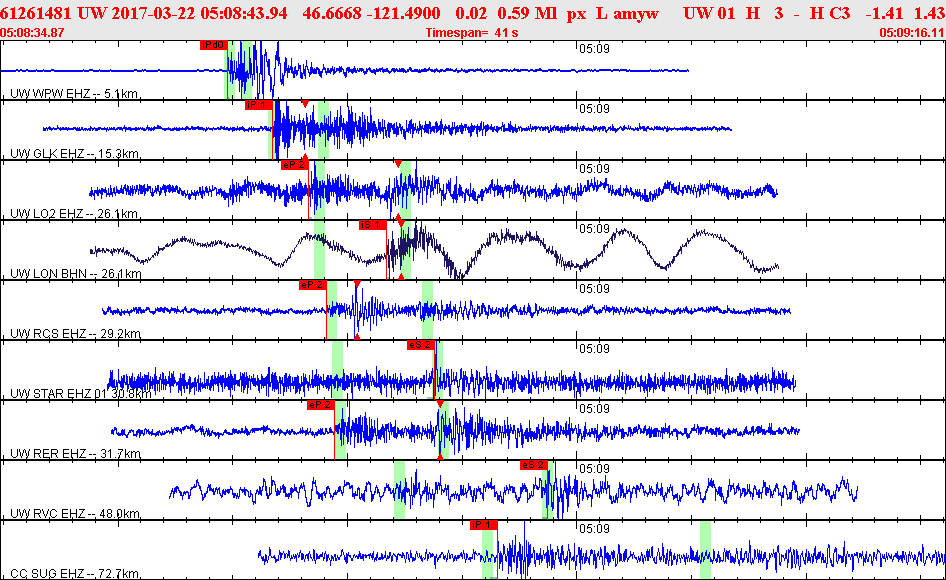Click event ID 61261481 in header
This screenshot has height=580, width=946.
pyautogui.click(x=36, y=13)
